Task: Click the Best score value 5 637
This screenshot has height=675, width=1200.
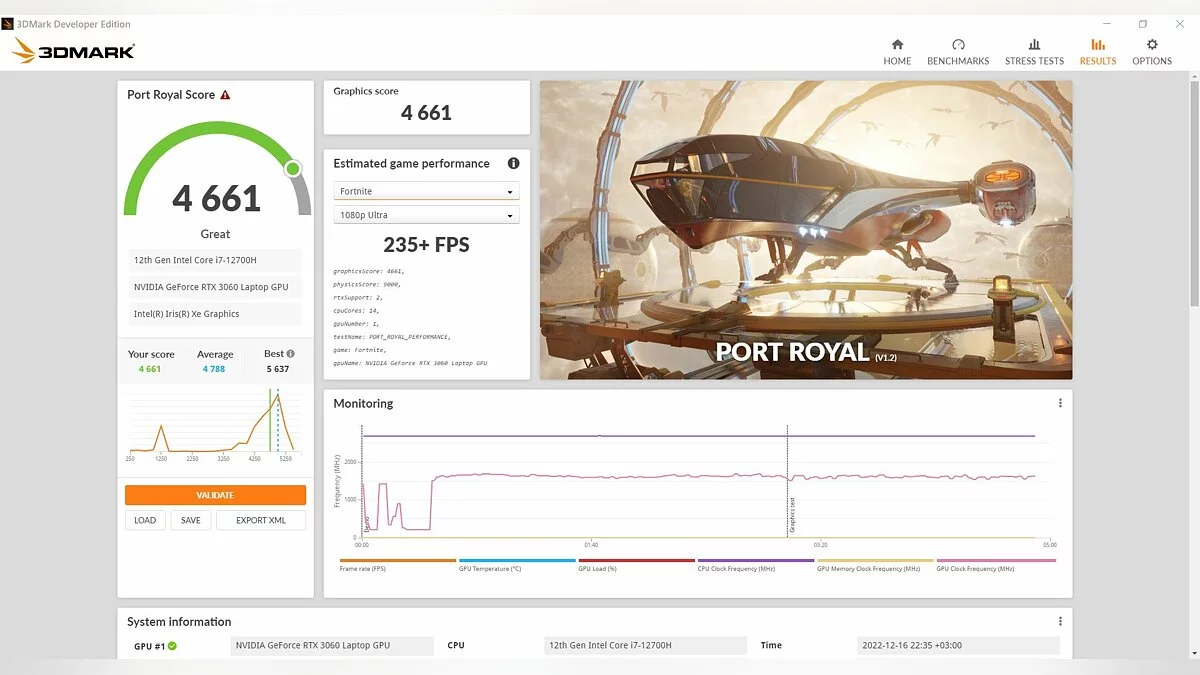Action: click(x=278, y=369)
